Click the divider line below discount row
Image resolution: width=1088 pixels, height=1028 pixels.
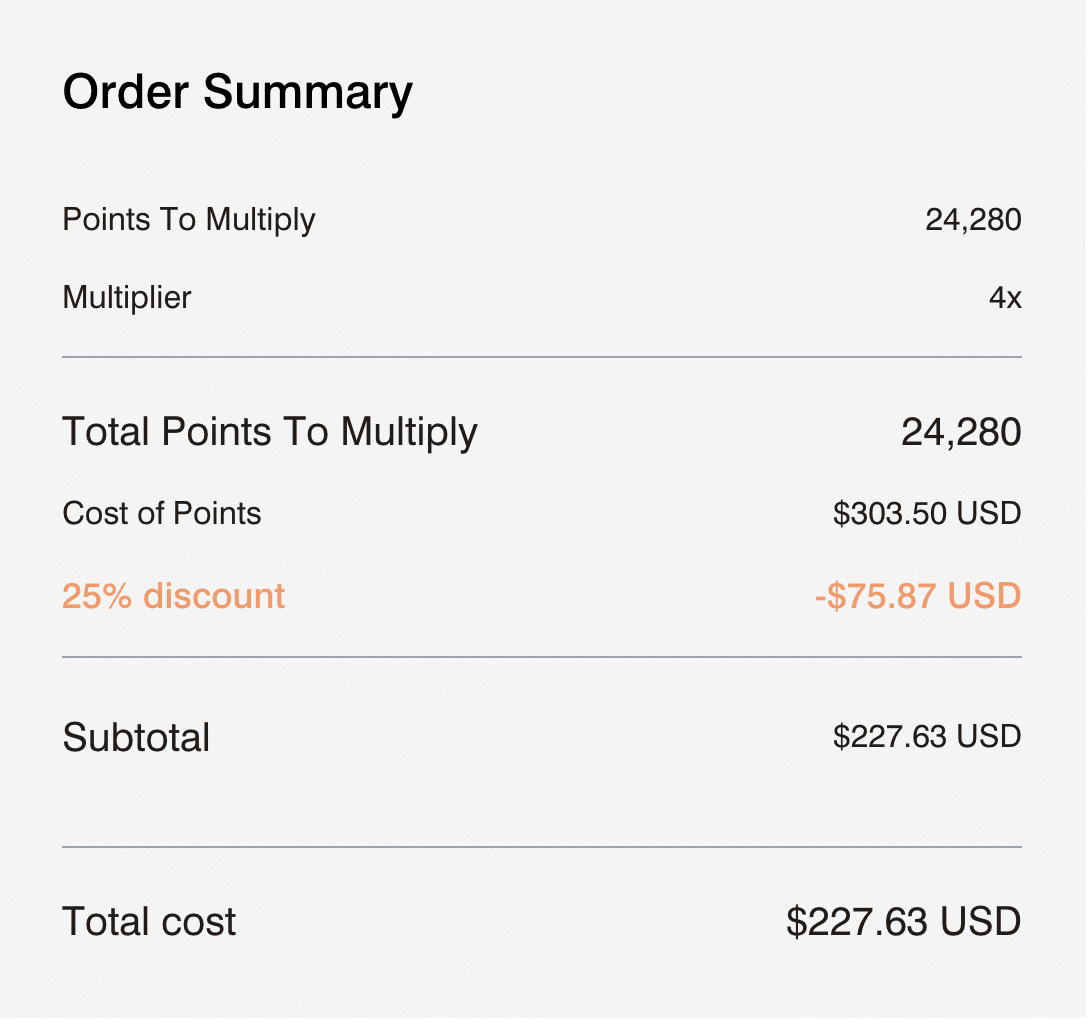pyautogui.click(x=542, y=657)
